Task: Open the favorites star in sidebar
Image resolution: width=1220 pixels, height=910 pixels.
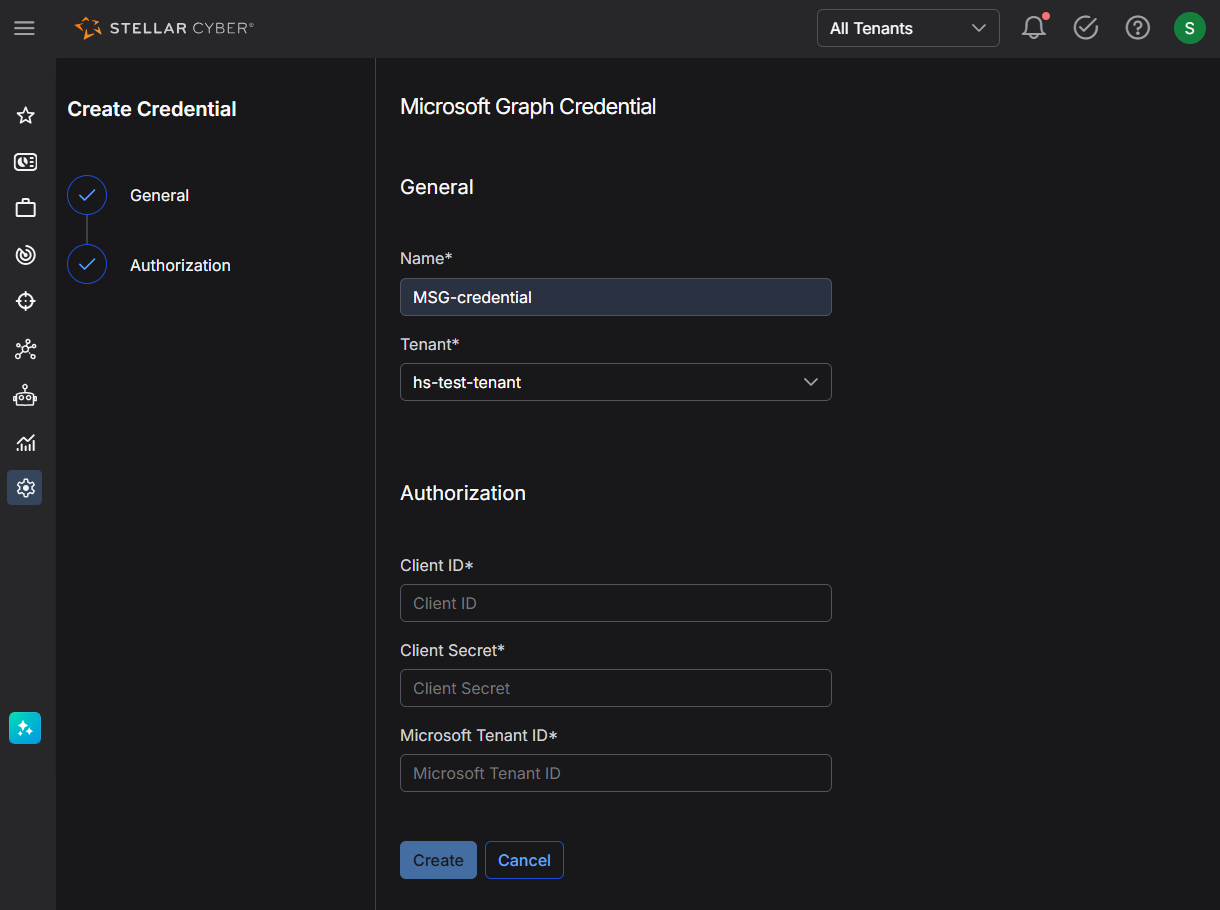Action: [26, 116]
